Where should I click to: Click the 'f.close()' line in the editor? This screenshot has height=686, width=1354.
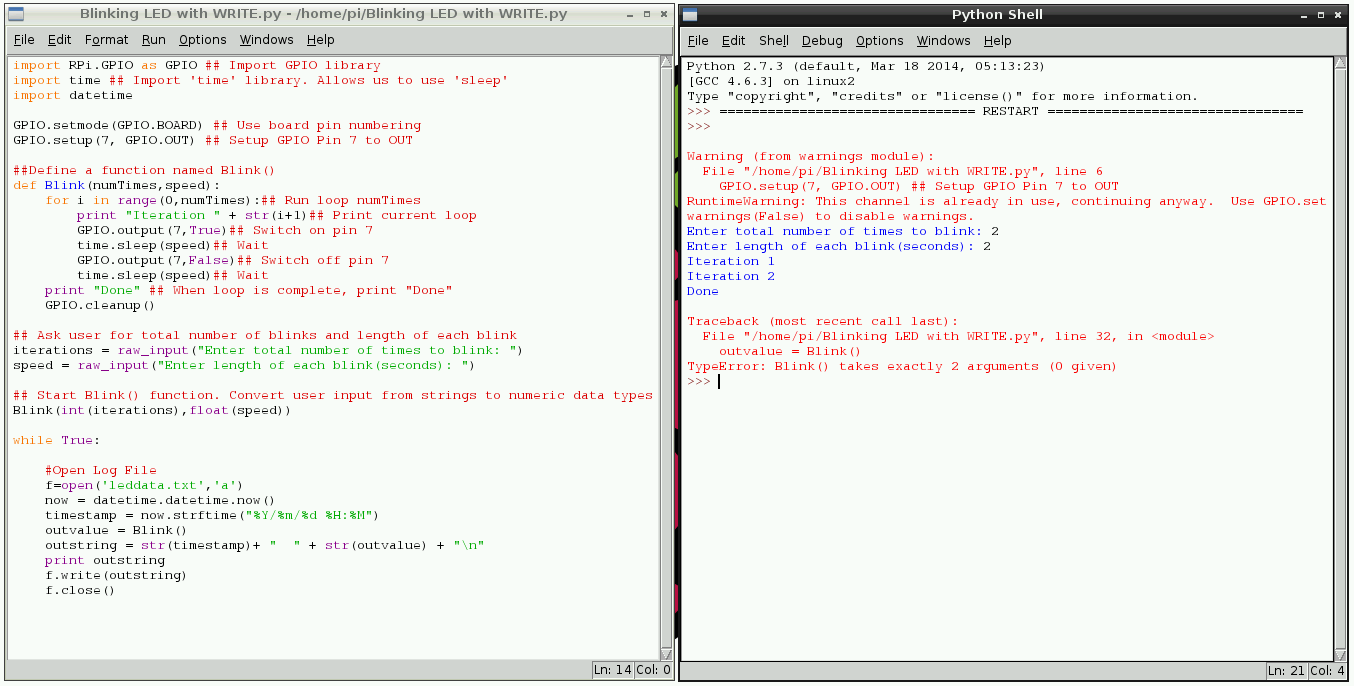click(x=80, y=591)
